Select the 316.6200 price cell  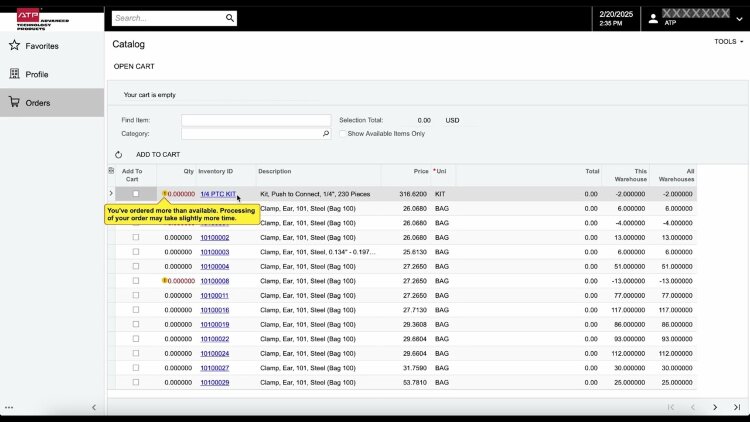coord(413,194)
